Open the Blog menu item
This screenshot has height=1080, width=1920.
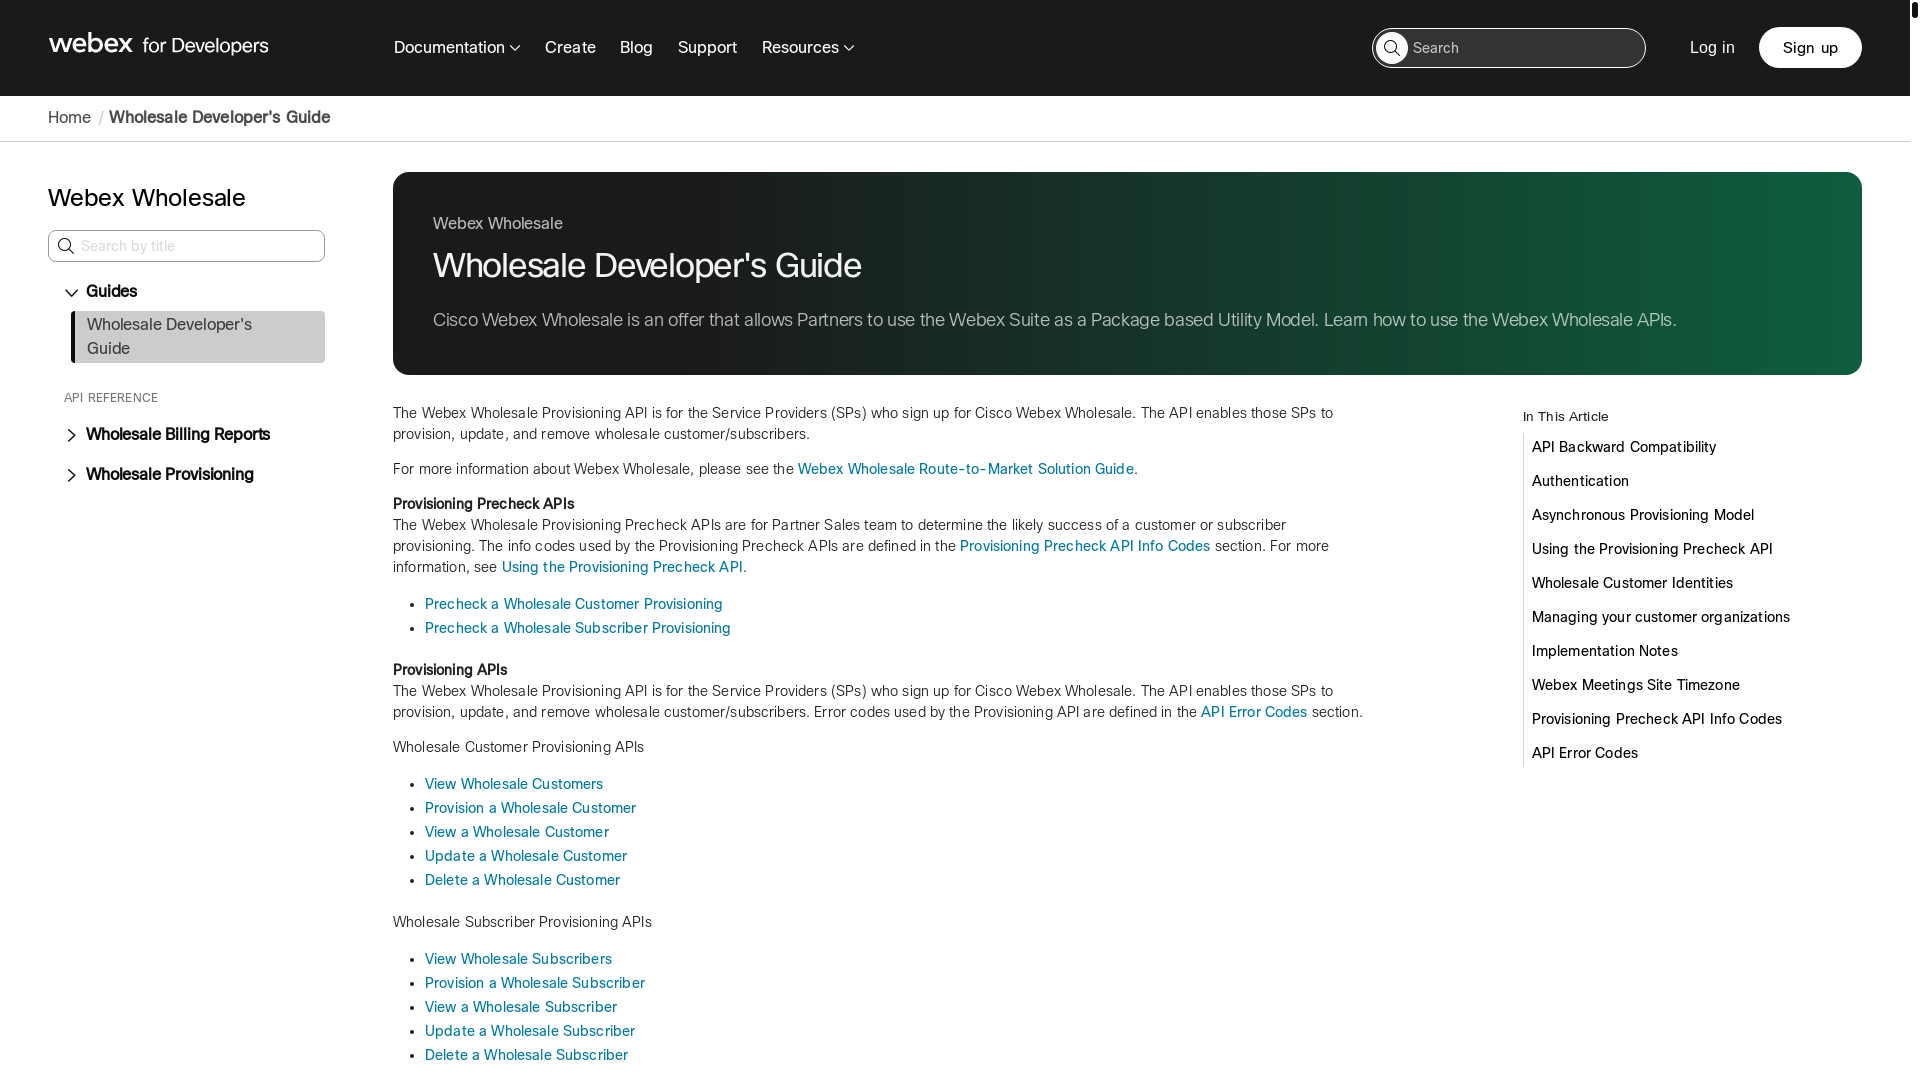coord(636,47)
